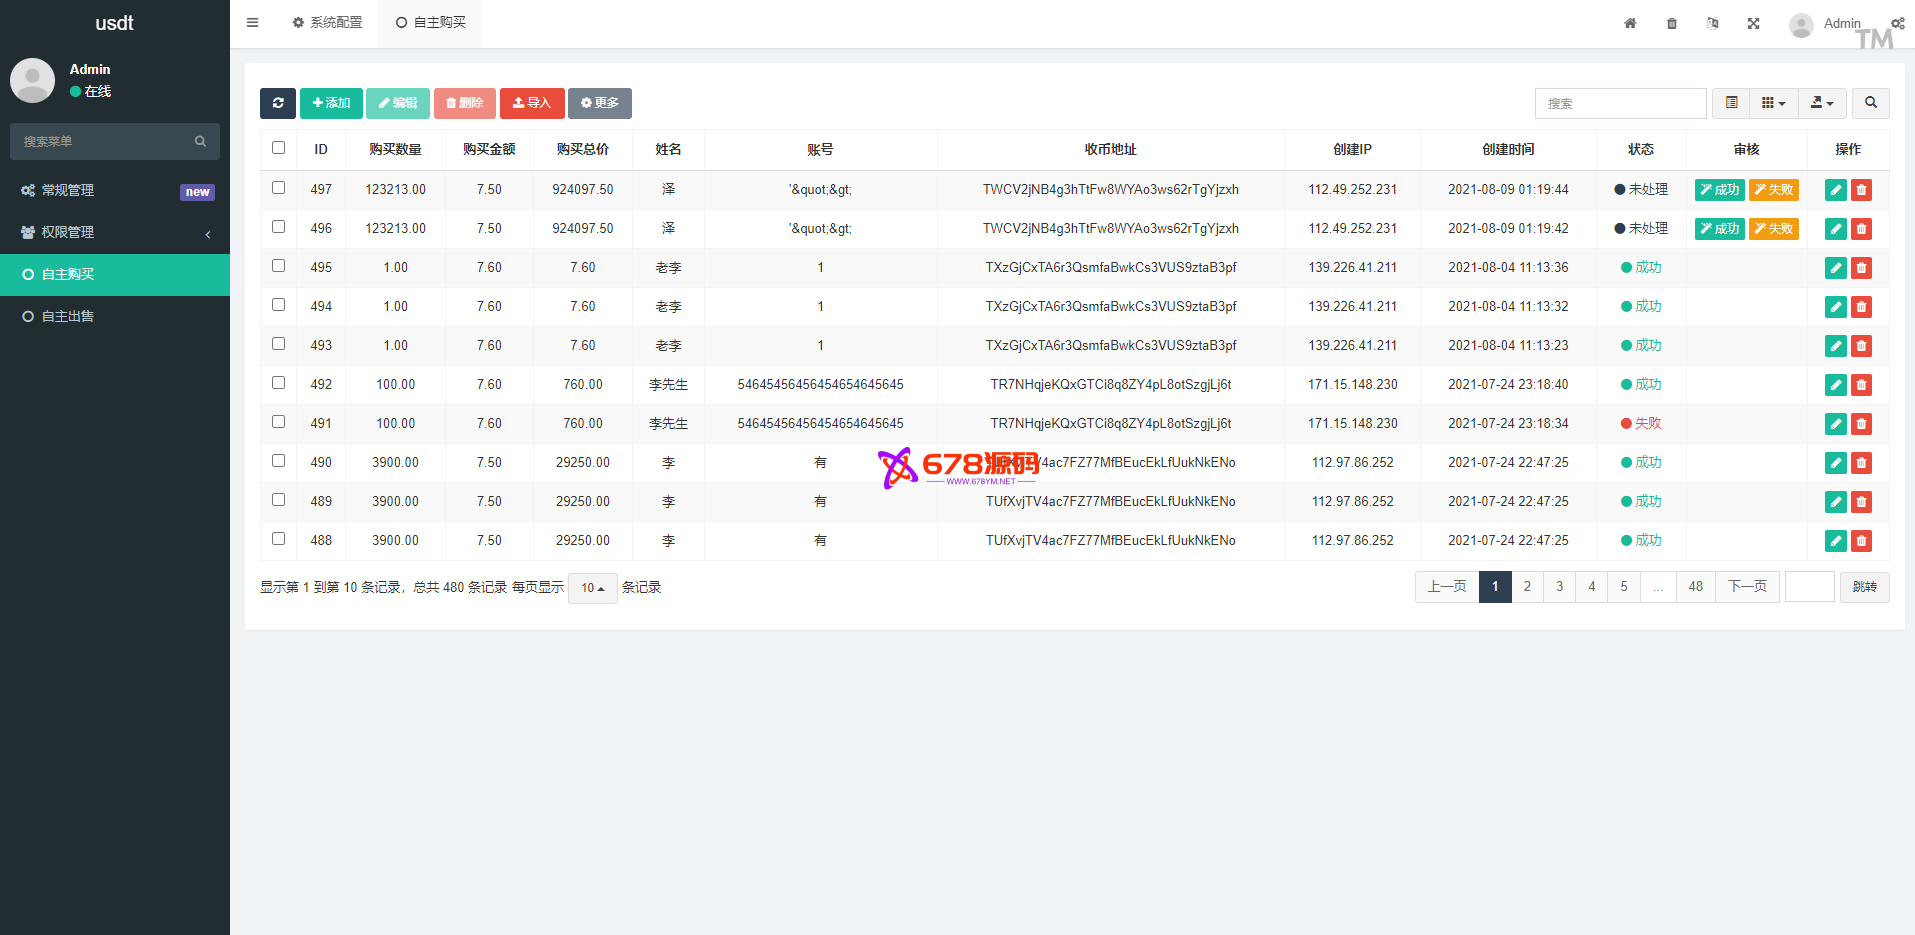Open the page size dropdown showing 10
The image size is (1915, 935).
coord(592,588)
